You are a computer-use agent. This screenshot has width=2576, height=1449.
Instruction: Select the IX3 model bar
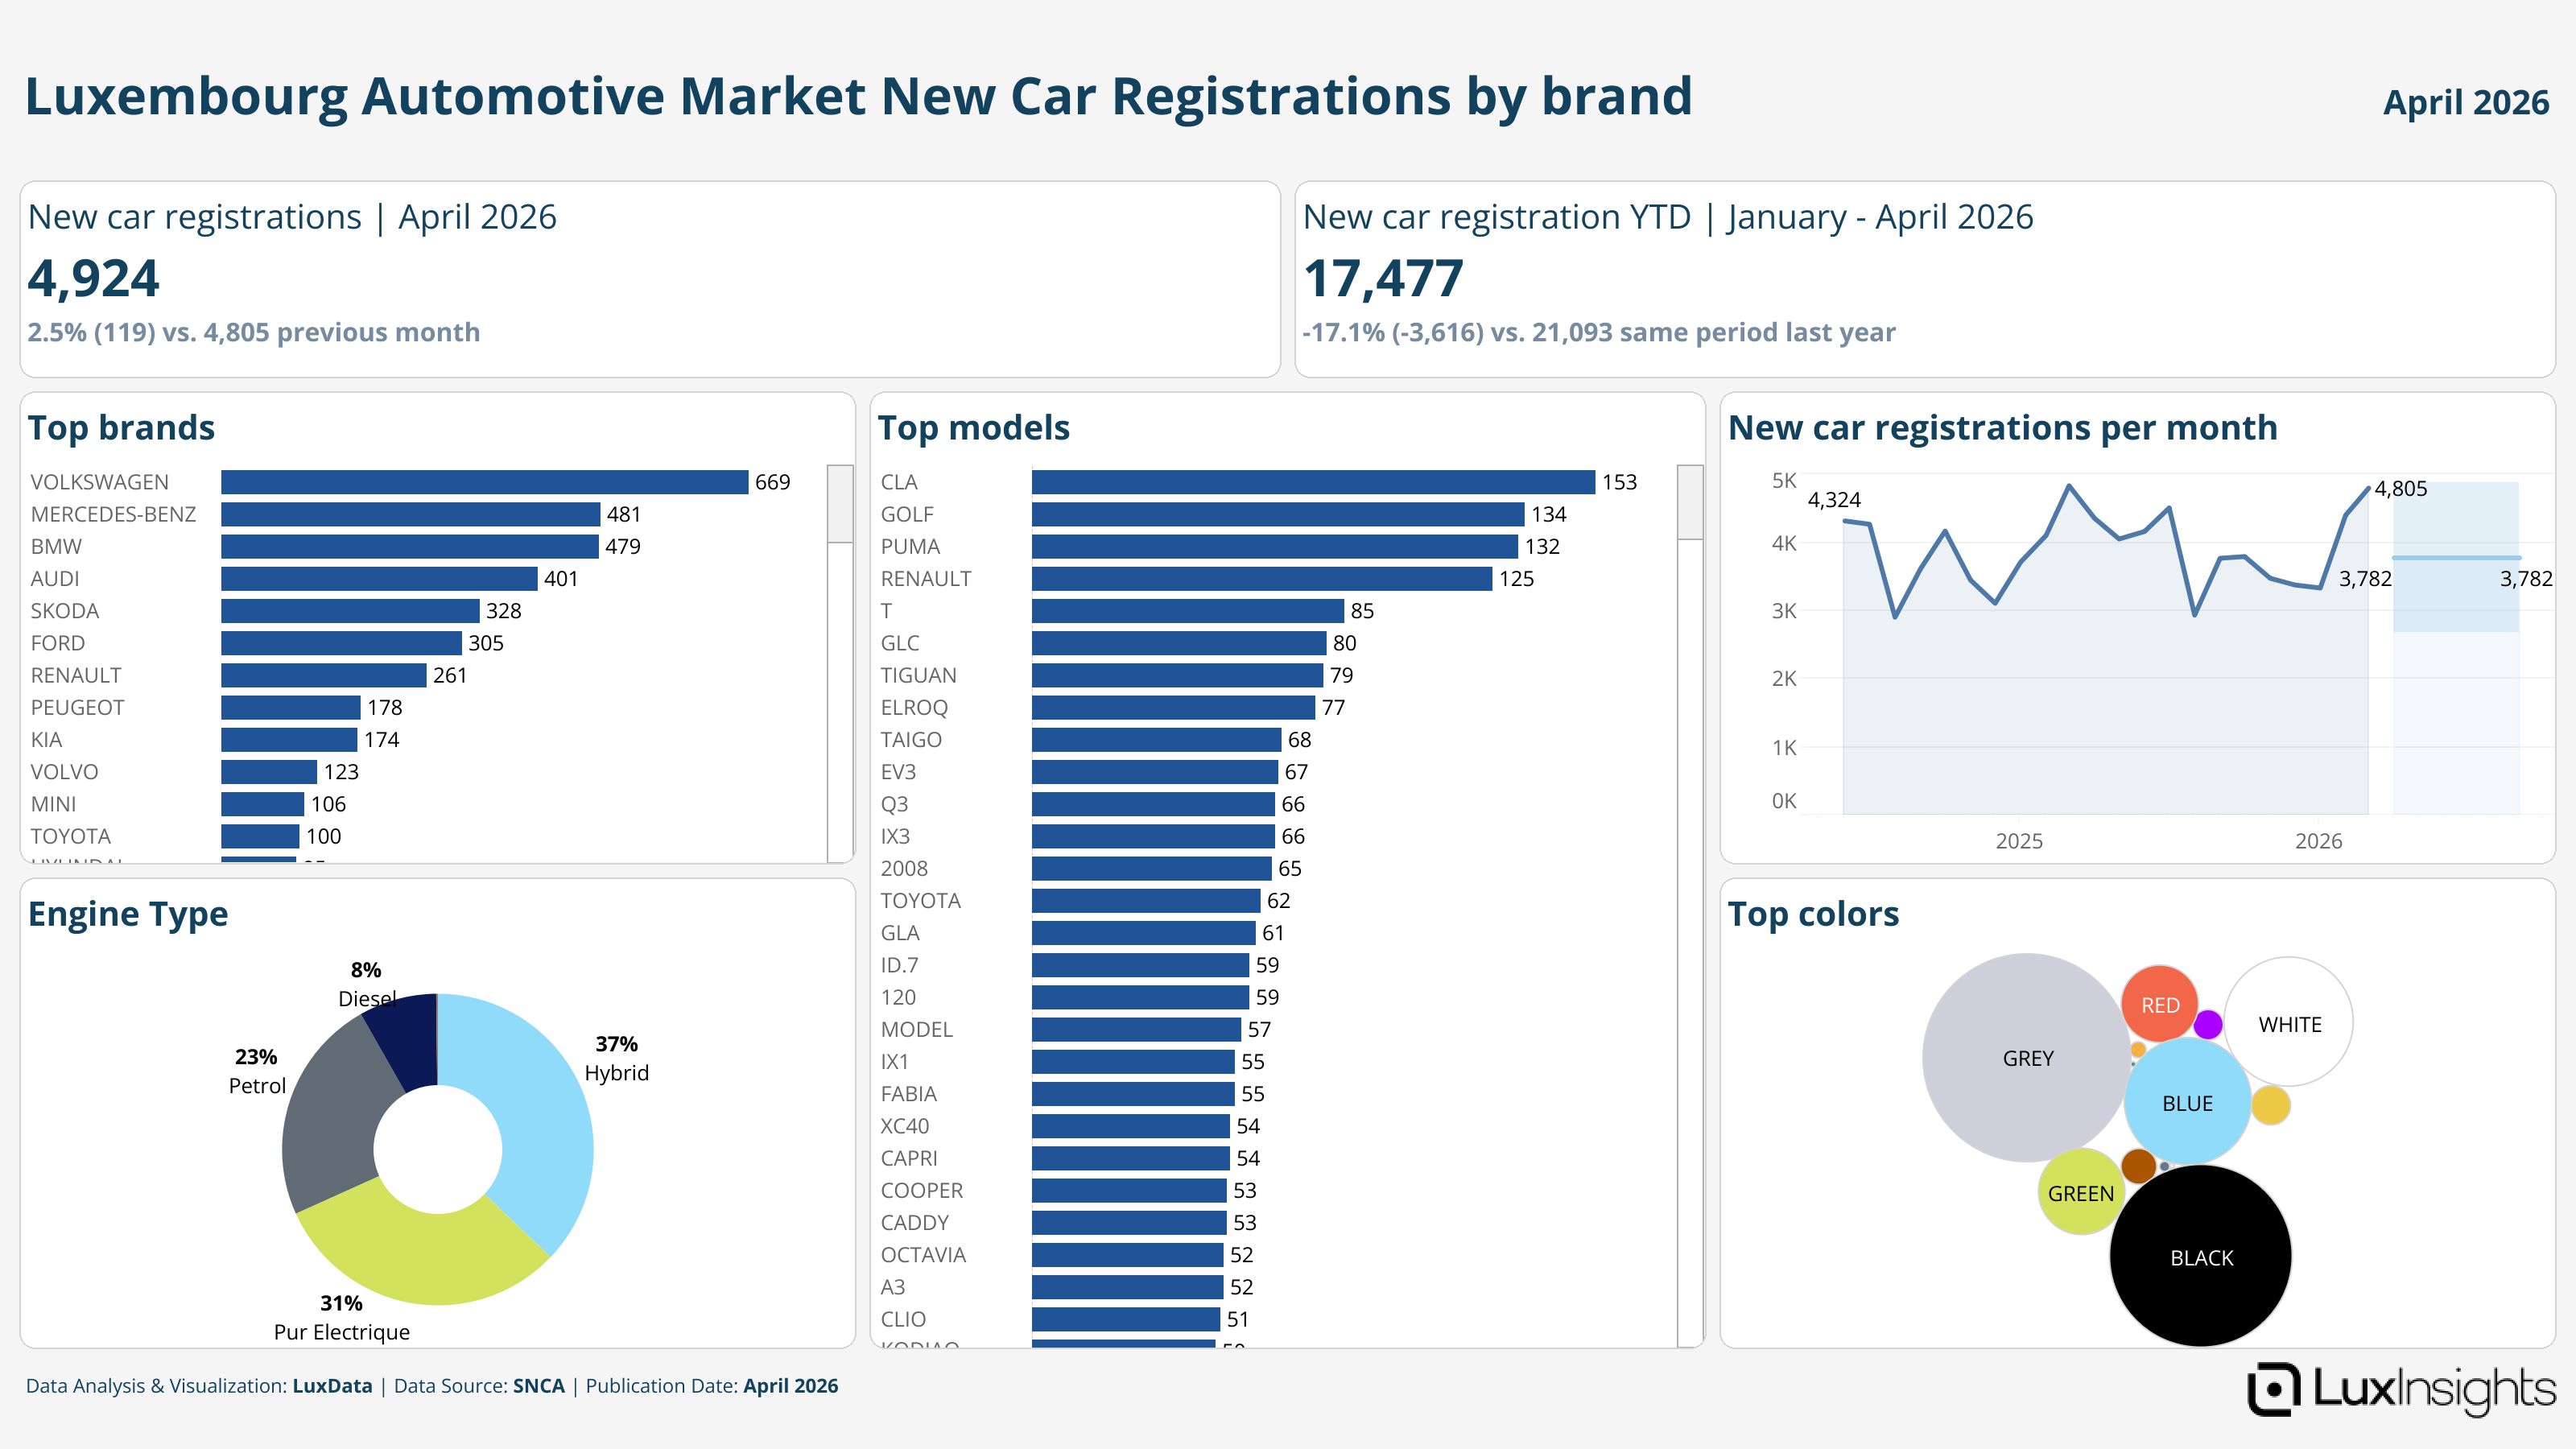coord(1153,836)
